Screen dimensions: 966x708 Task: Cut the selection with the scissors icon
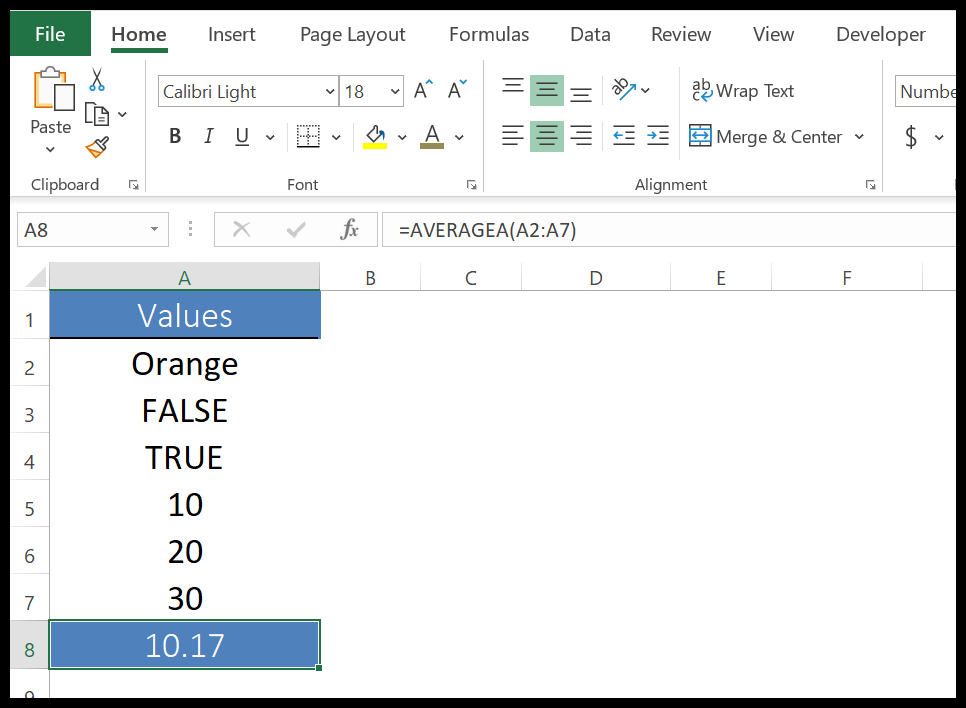(x=96, y=80)
